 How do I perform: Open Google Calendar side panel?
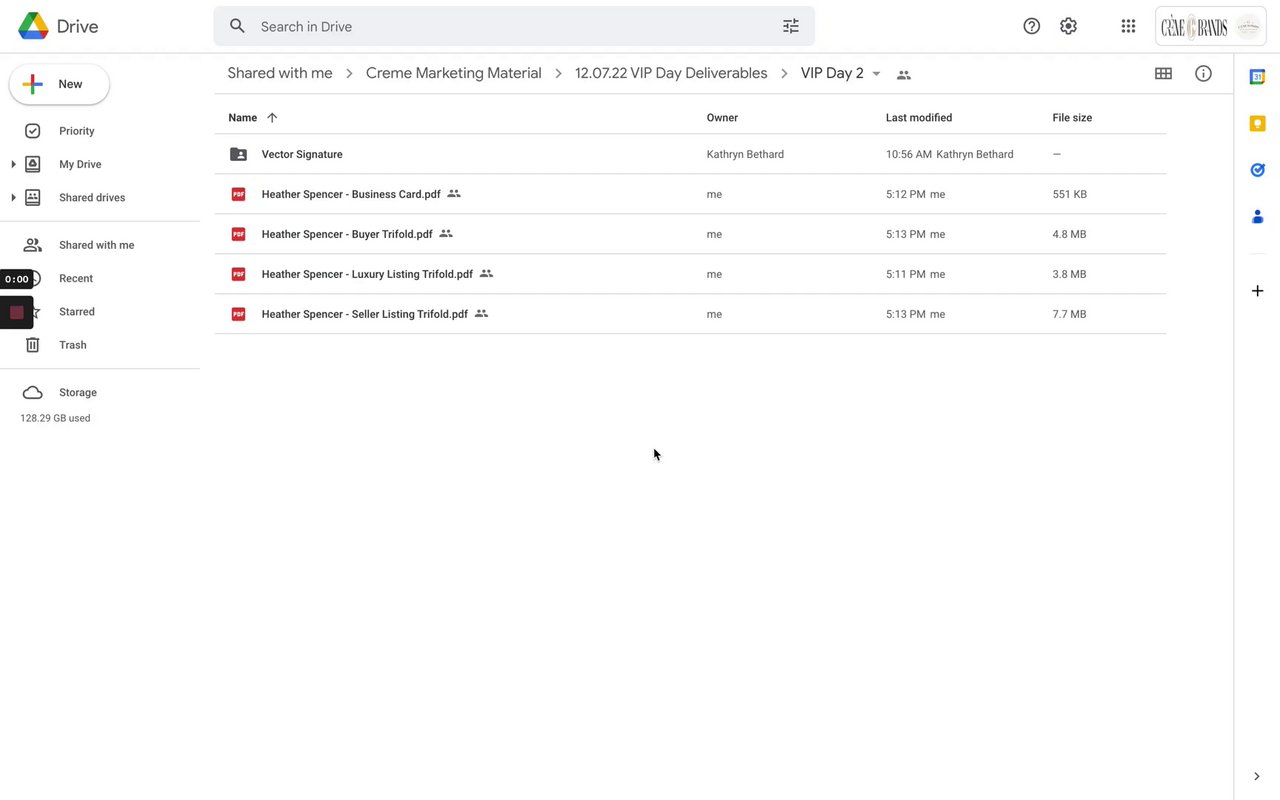tap(1257, 77)
